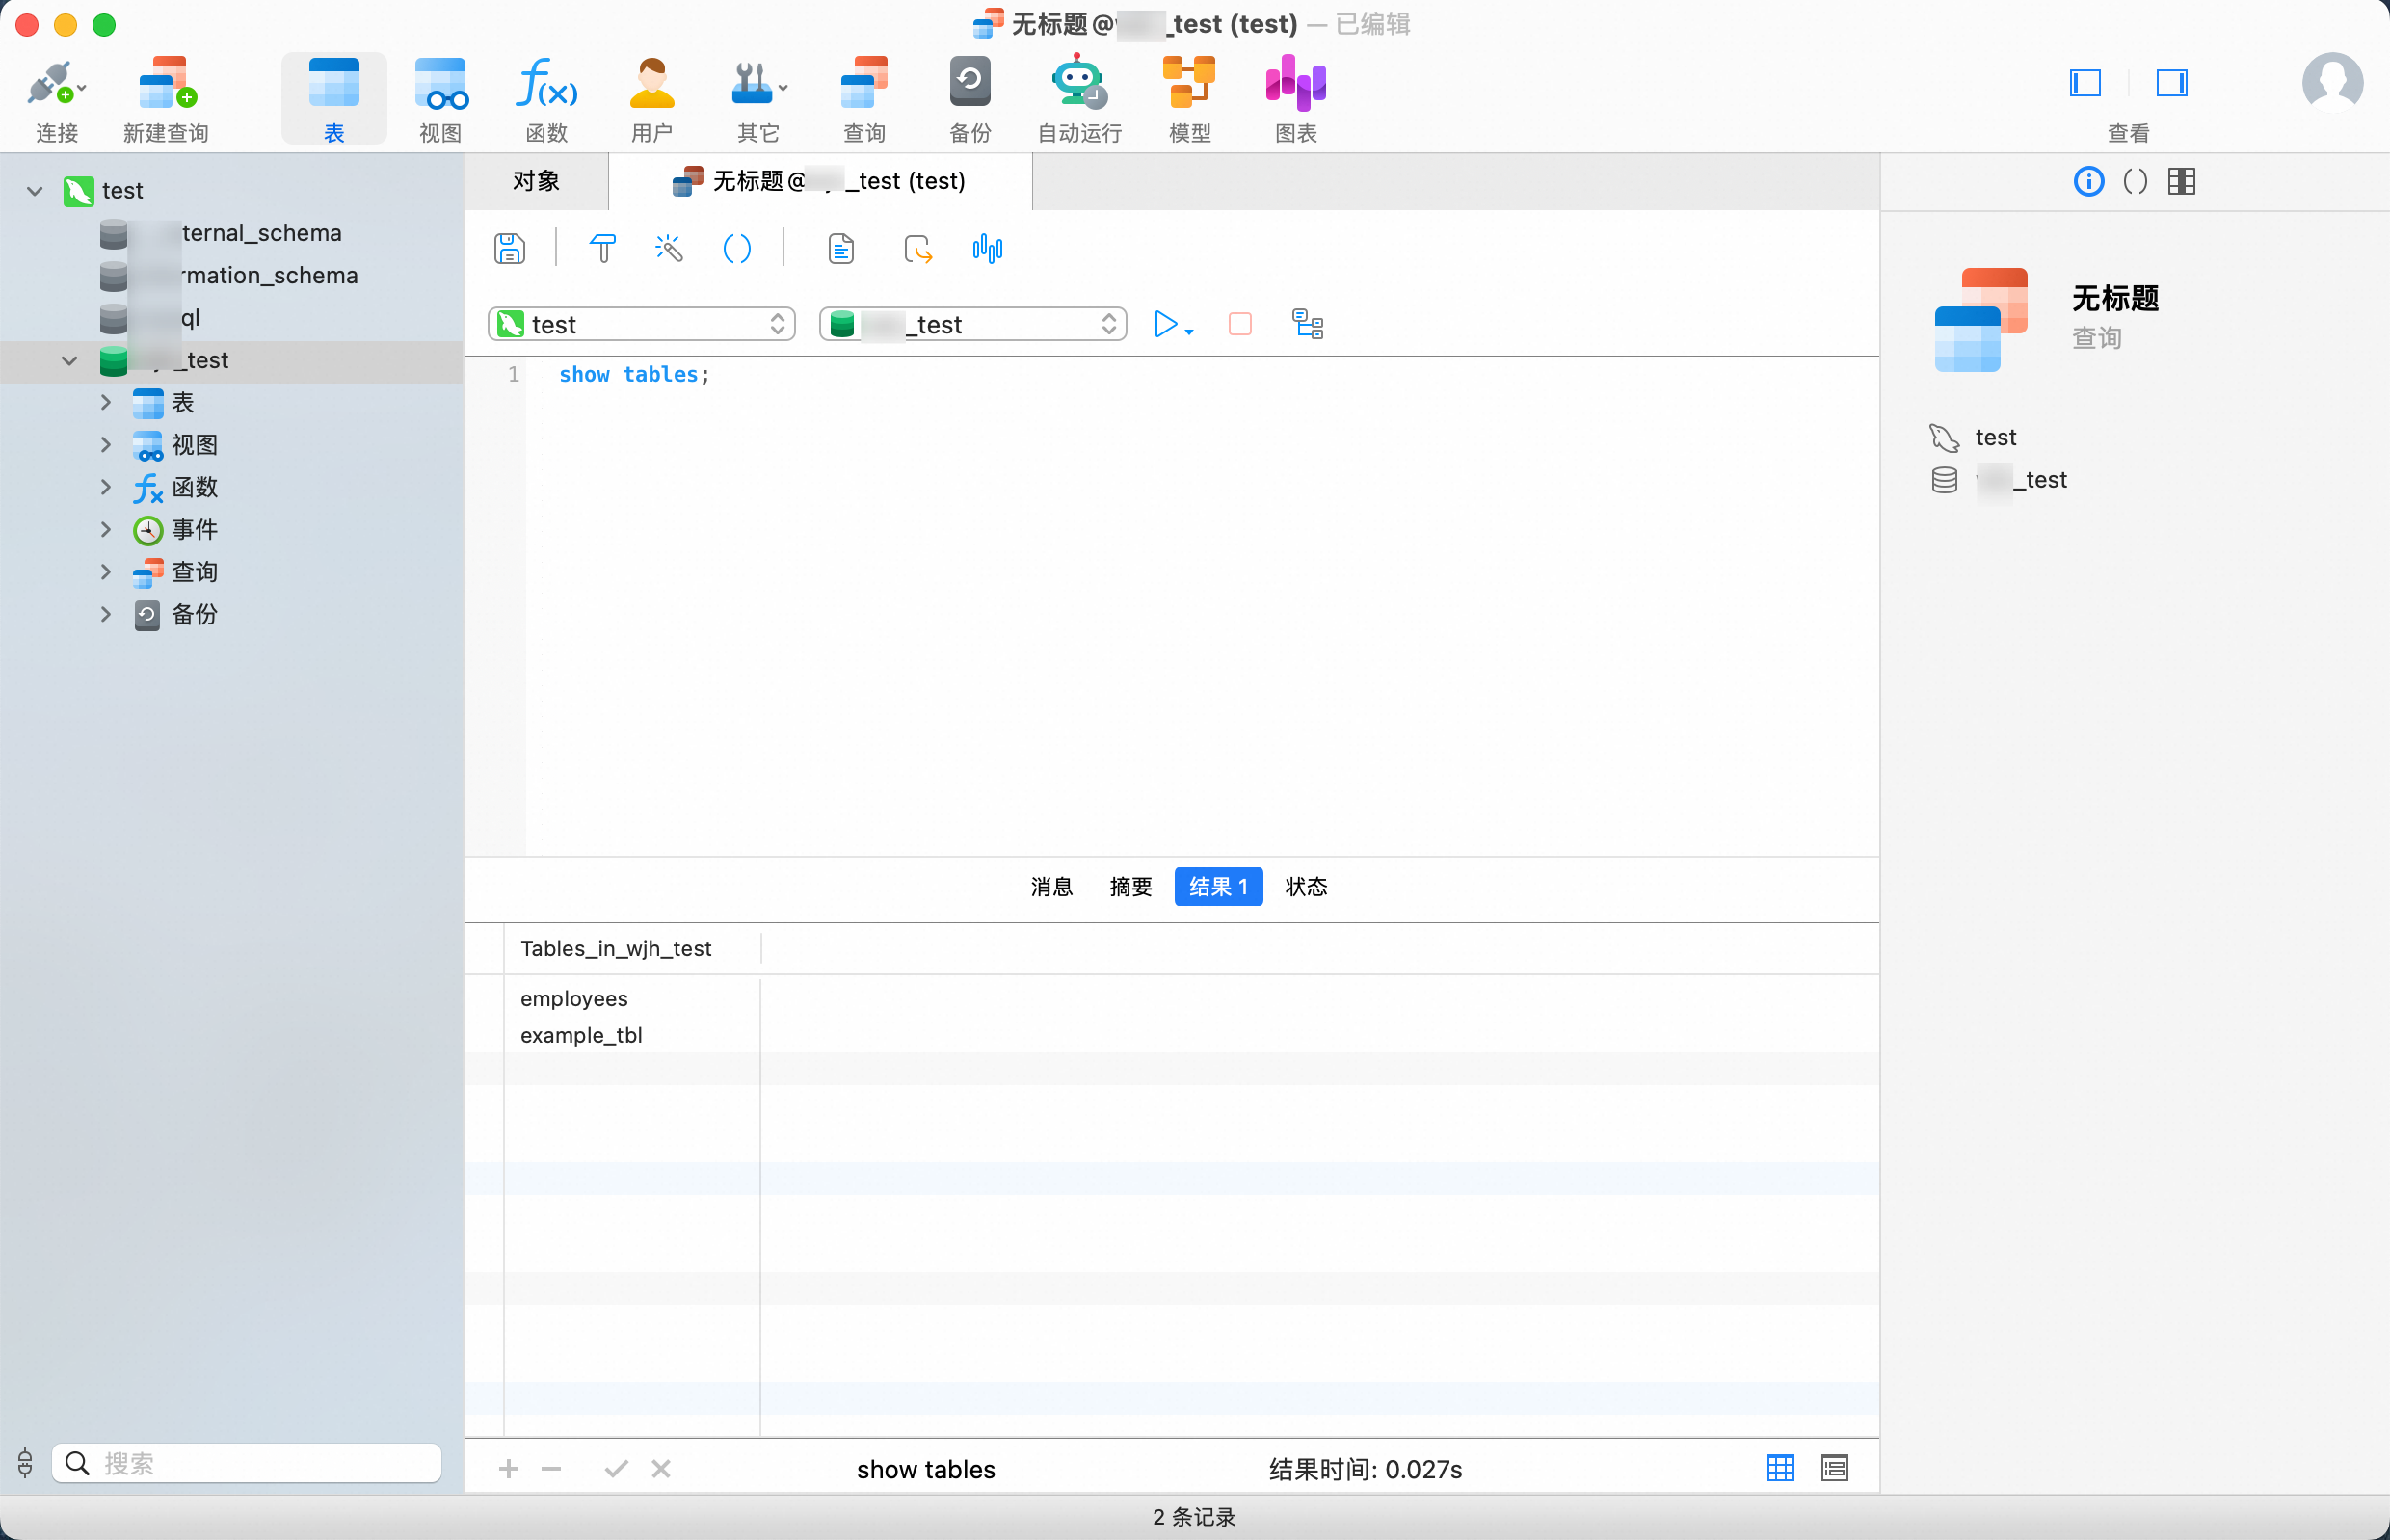Open the database selection dropdown
Viewport: 2390px width, 1540px height.
(x=972, y=324)
